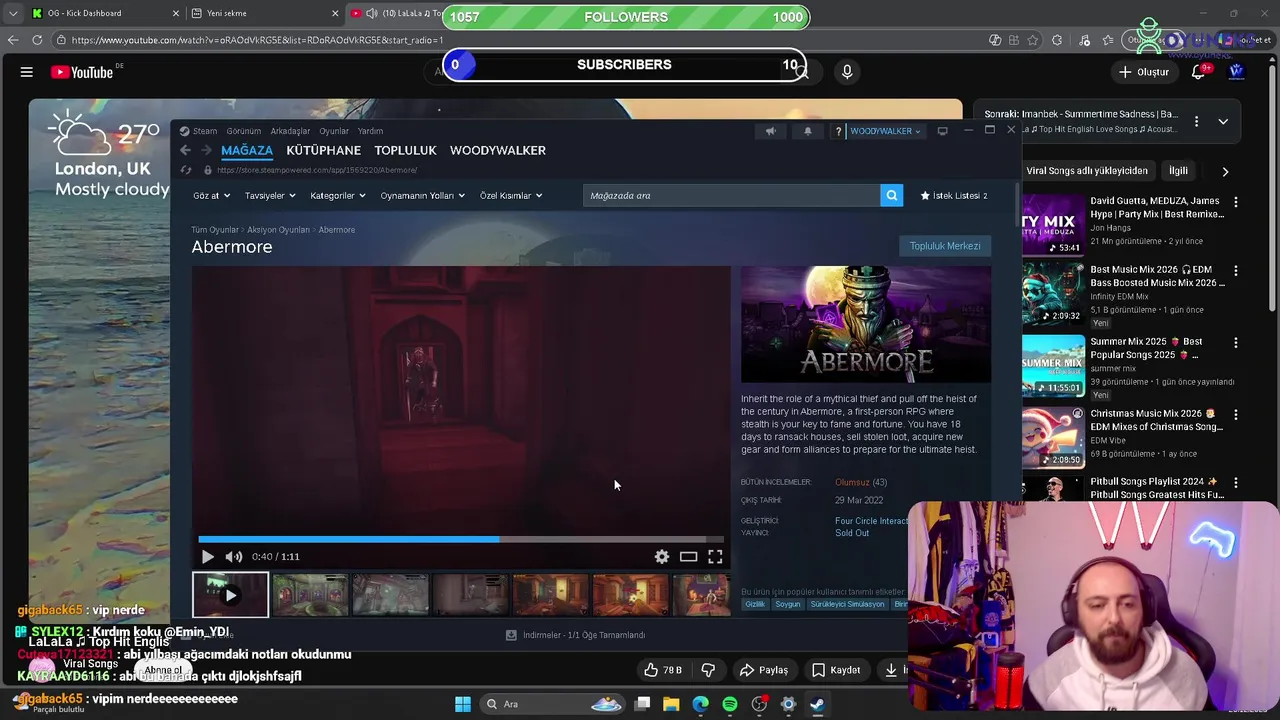
Task: Expand the Göz at dropdown
Action: 211,196
